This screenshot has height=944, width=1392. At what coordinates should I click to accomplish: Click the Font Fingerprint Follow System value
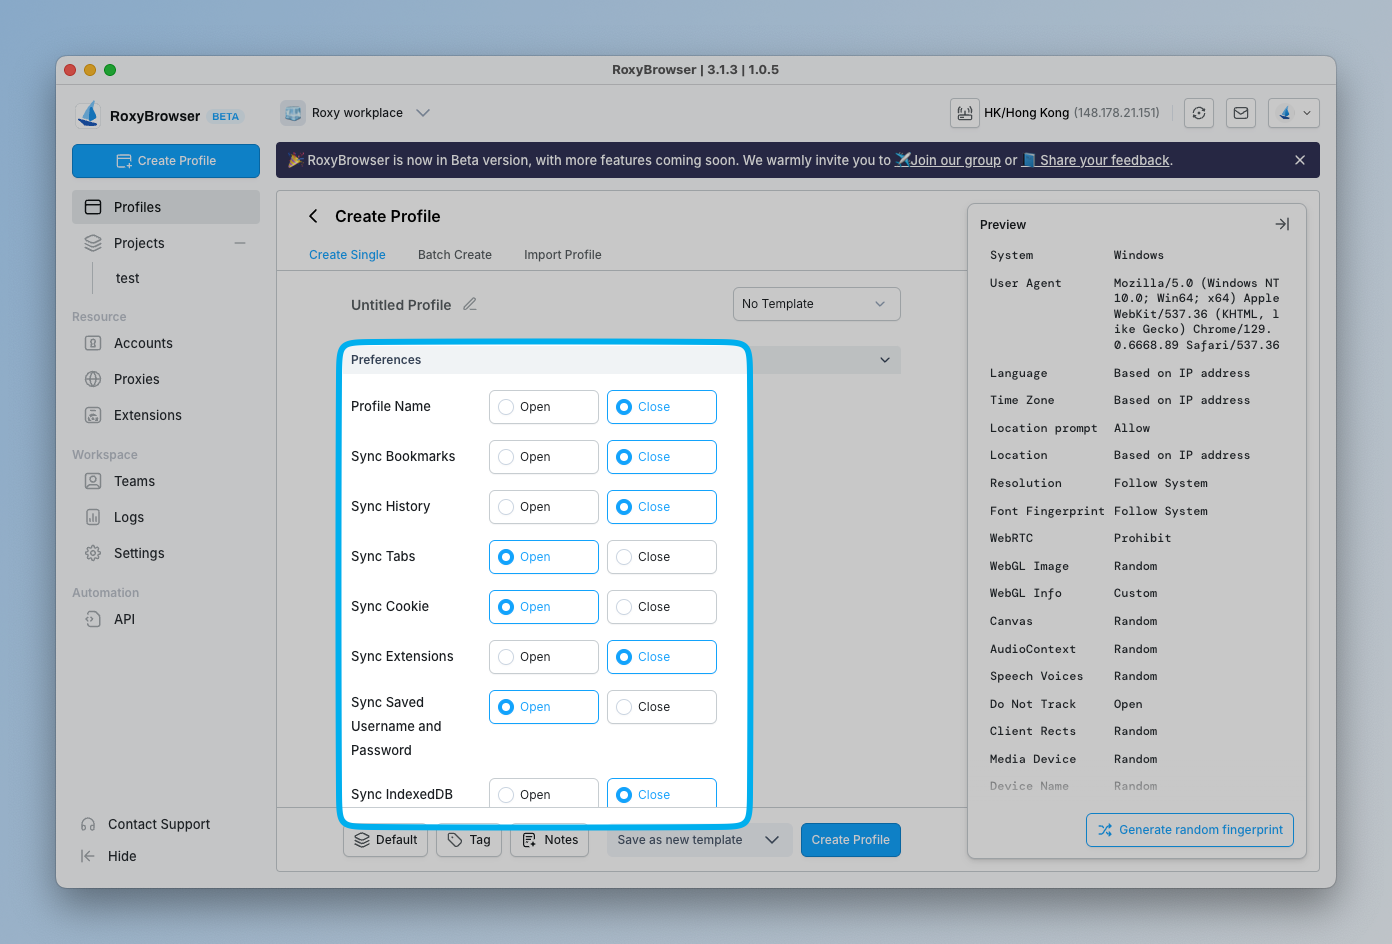coord(1161,511)
